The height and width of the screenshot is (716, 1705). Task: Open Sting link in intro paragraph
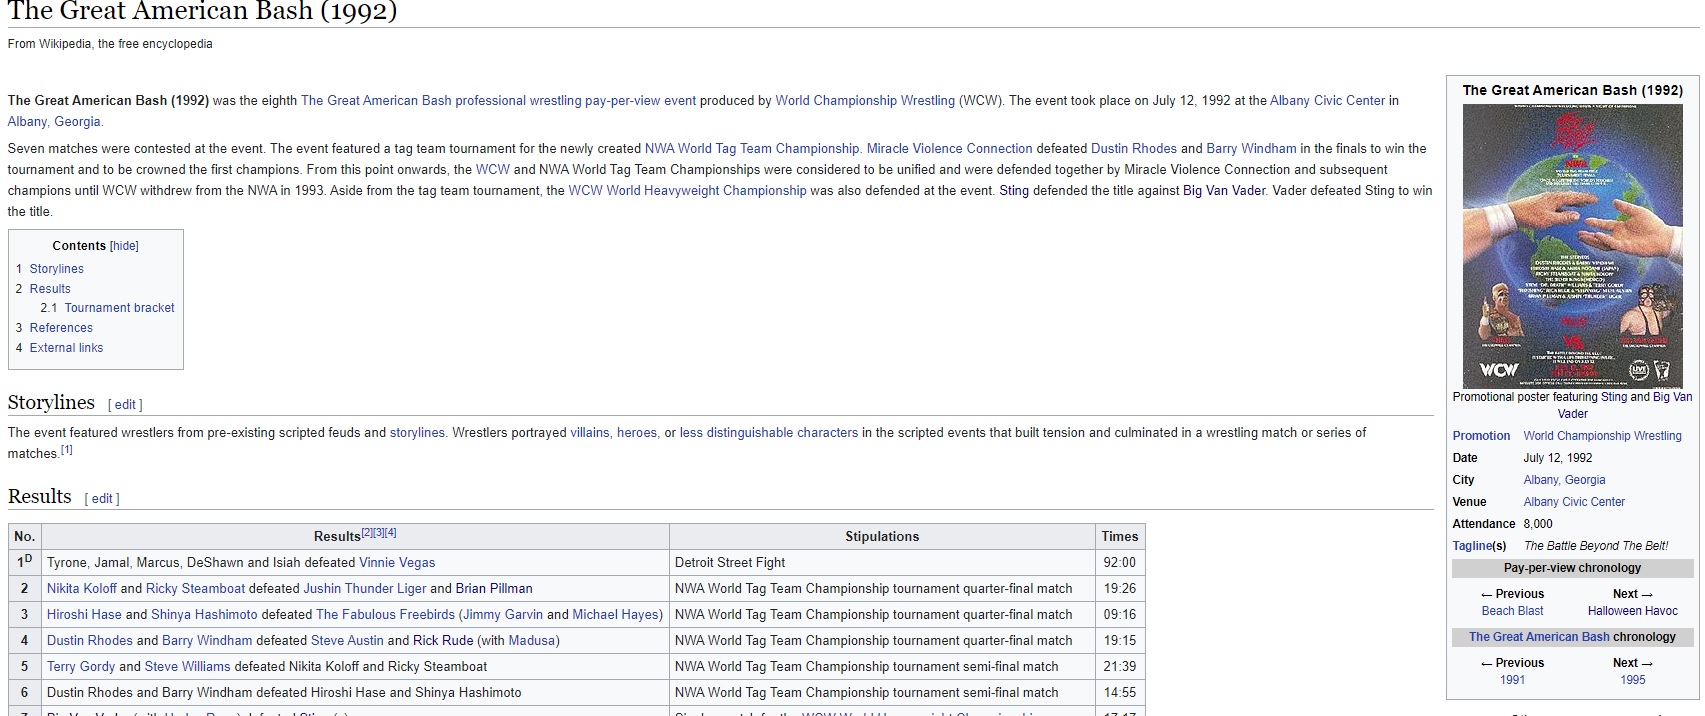click(x=1014, y=191)
